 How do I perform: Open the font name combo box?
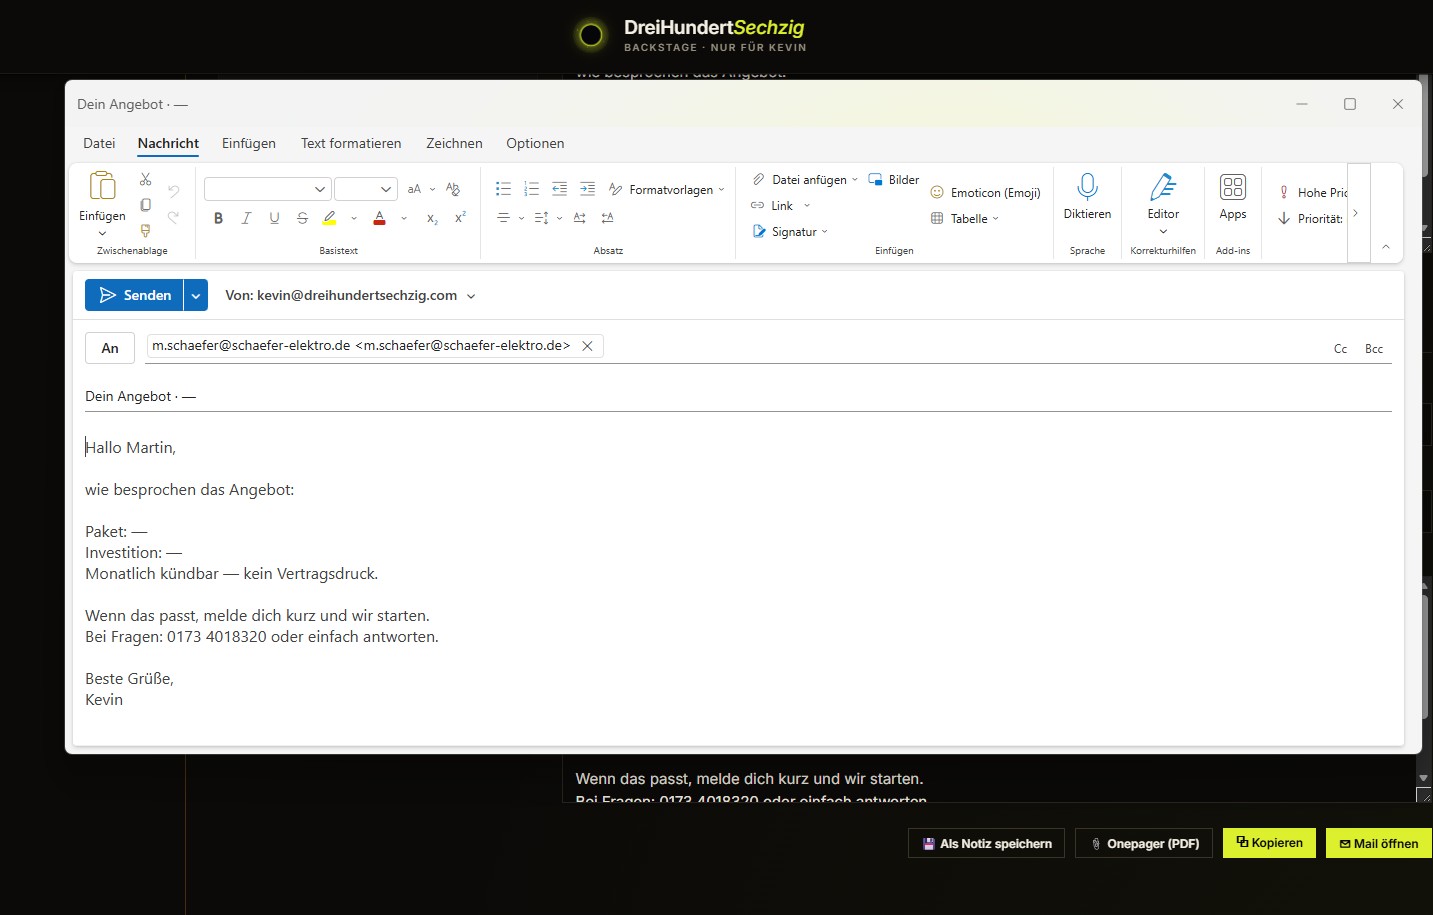267,189
